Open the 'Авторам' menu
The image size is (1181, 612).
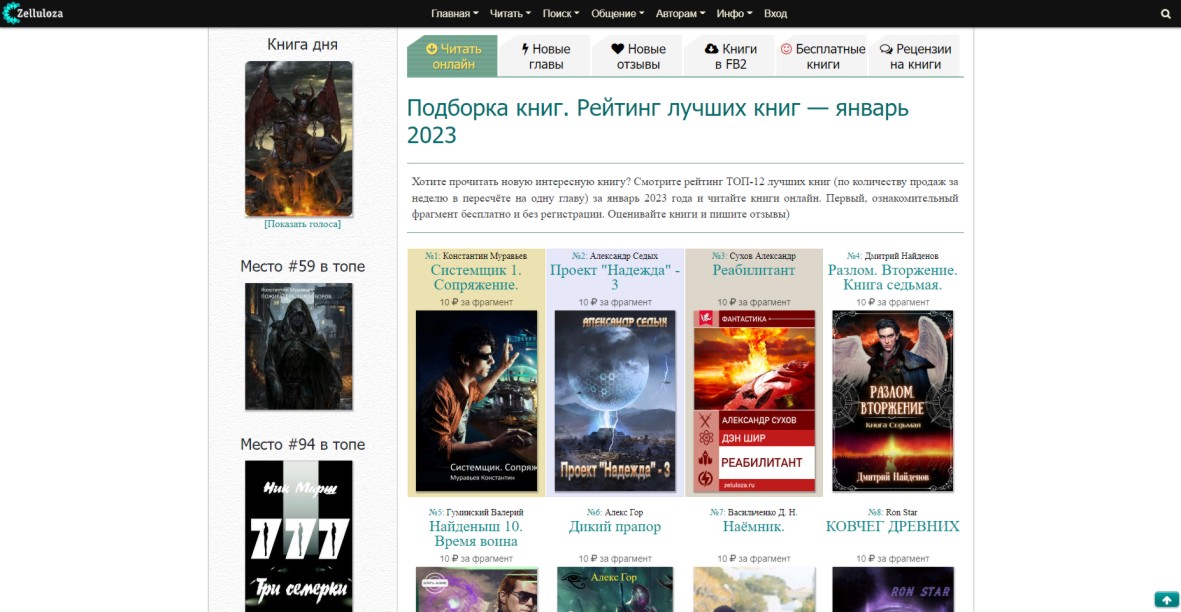coord(680,14)
